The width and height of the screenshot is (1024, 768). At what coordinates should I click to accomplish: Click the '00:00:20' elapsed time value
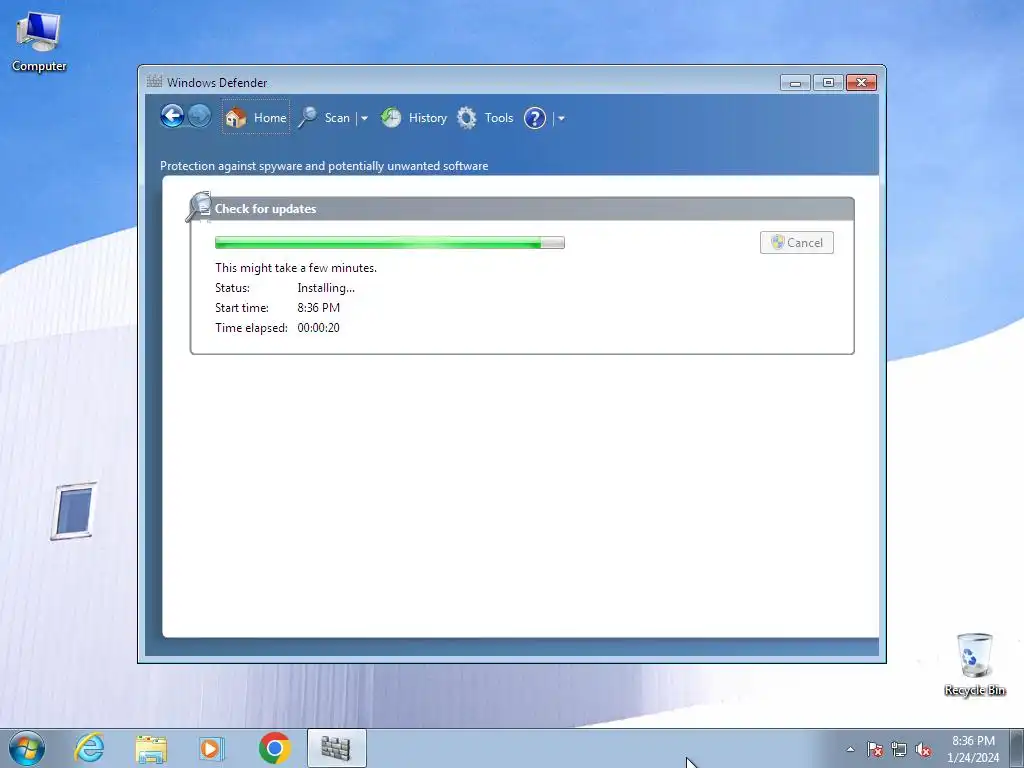coord(319,328)
